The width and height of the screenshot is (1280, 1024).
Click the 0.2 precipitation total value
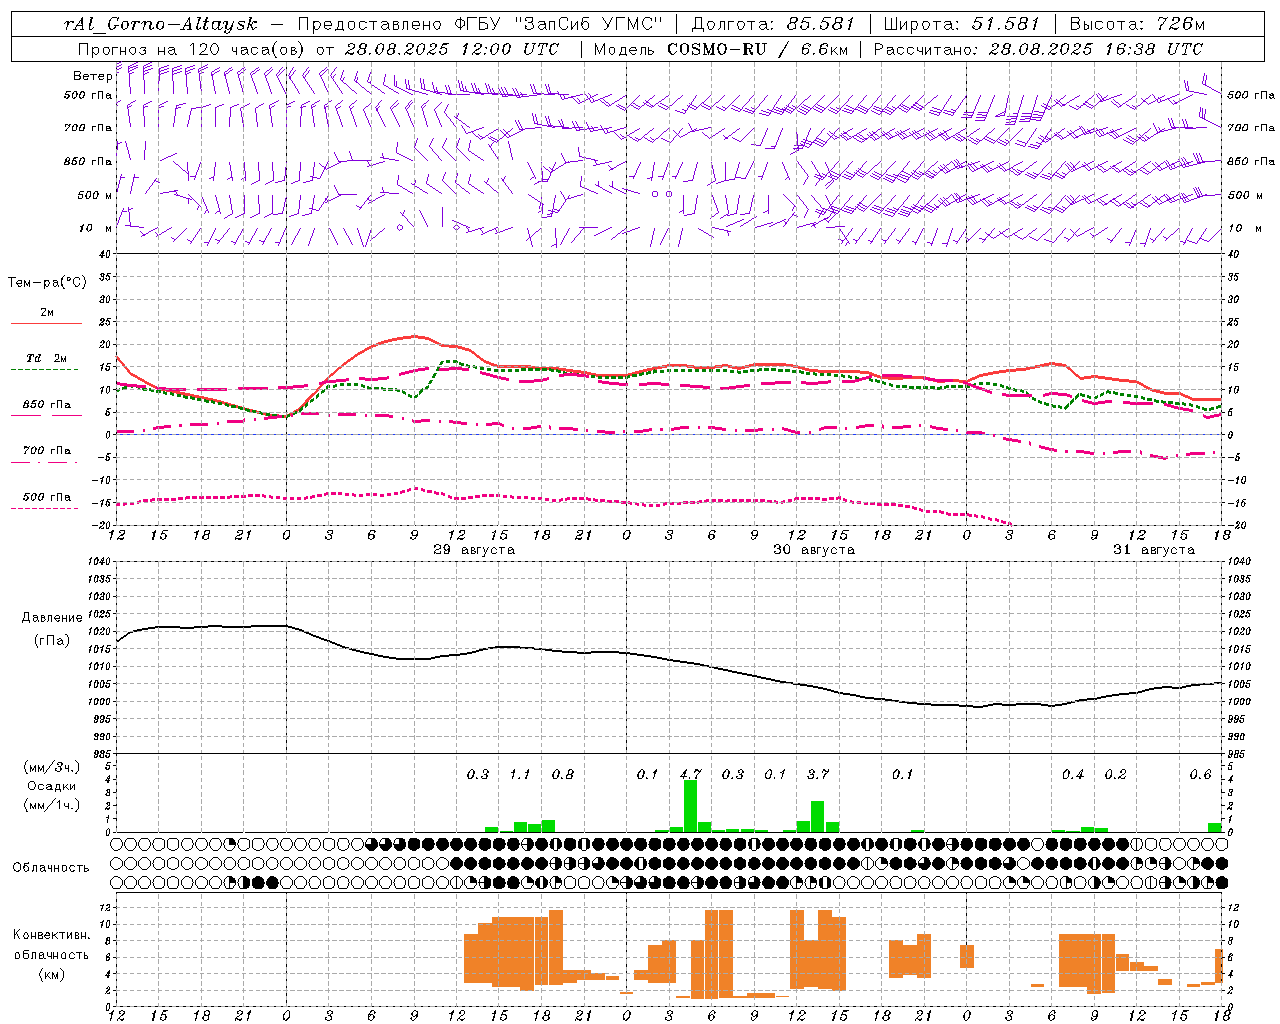coord(1115,774)
